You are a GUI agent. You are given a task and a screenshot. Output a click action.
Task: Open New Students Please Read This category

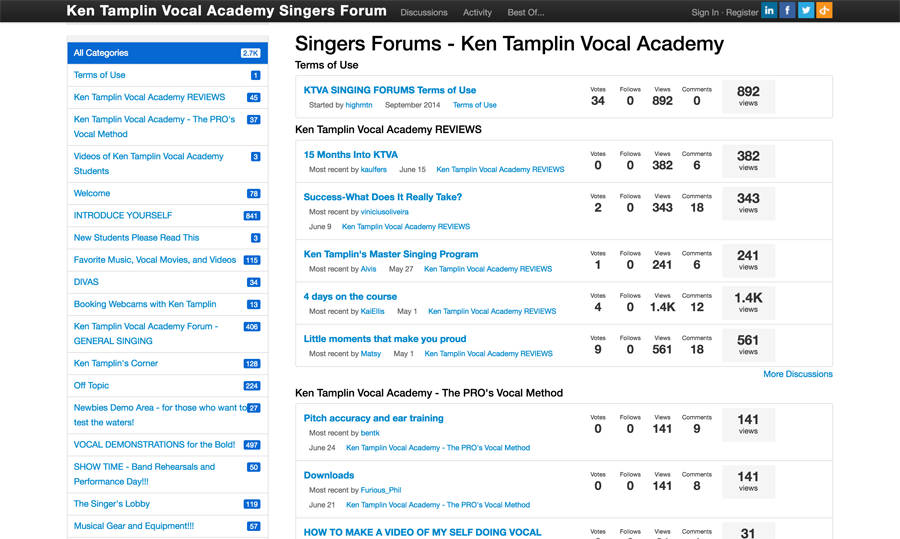pyautogui.click(x=137, y=238)
